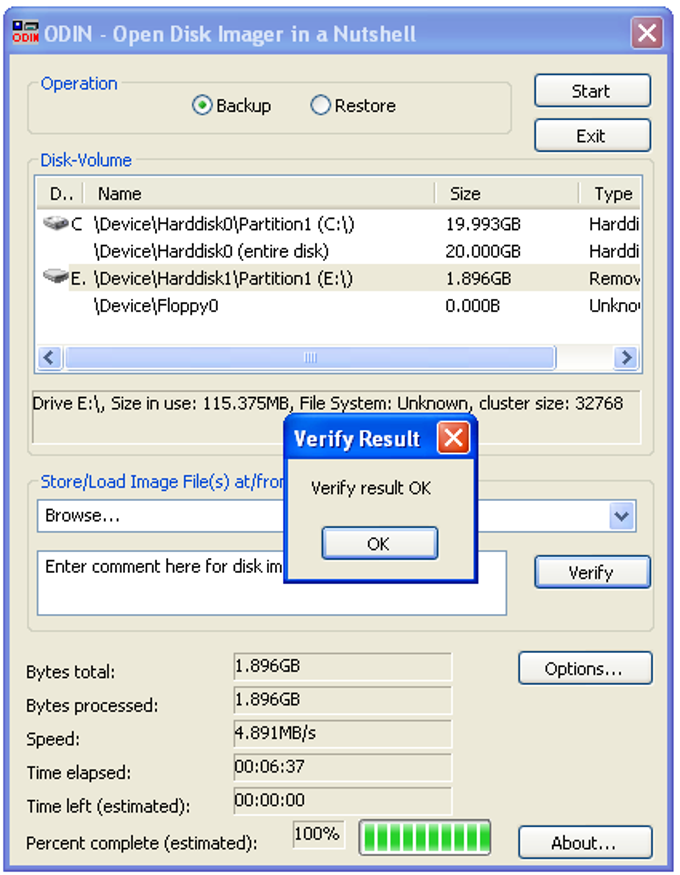
Task: Click the horizontal scrollbar thumb in volume list
Action: tap(310, 357)
